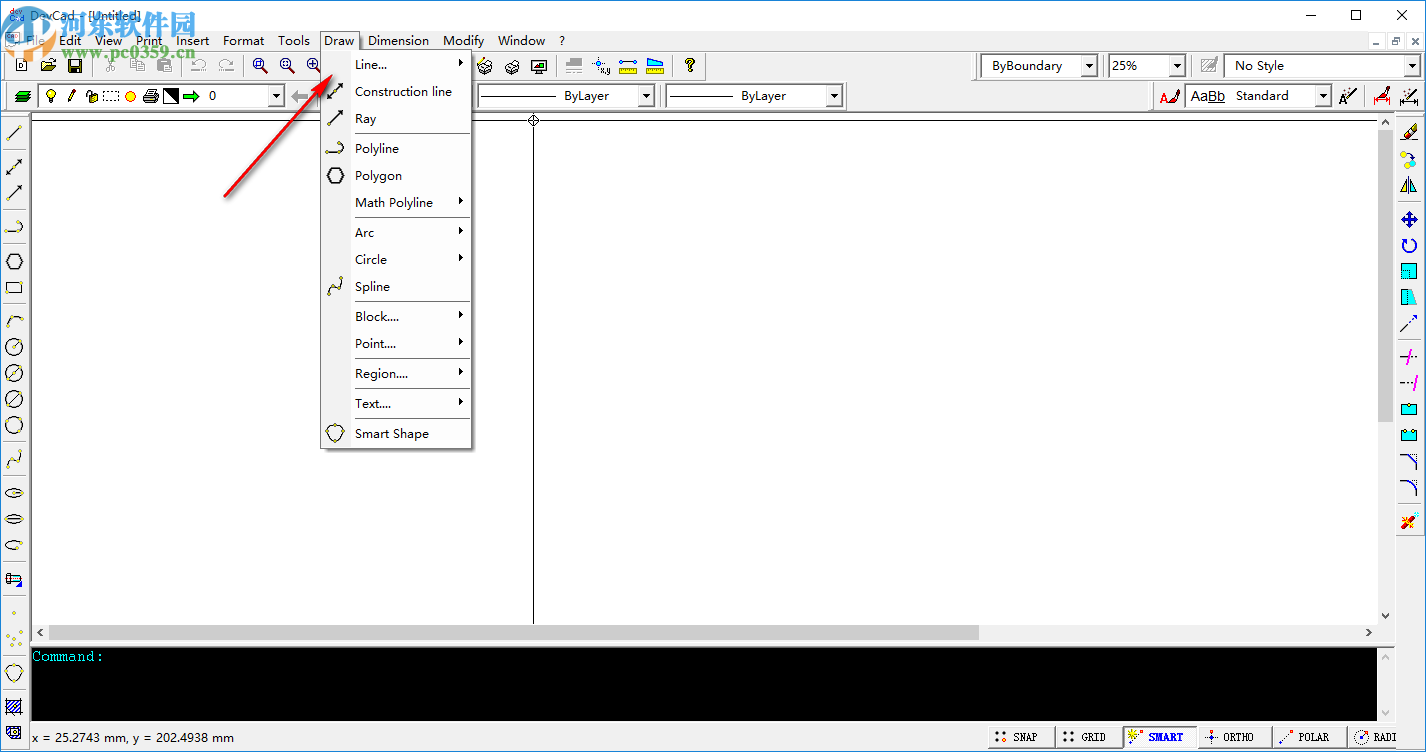Open the Tools menu
This screenshot has width=1426, height=752.
[294, 41]
